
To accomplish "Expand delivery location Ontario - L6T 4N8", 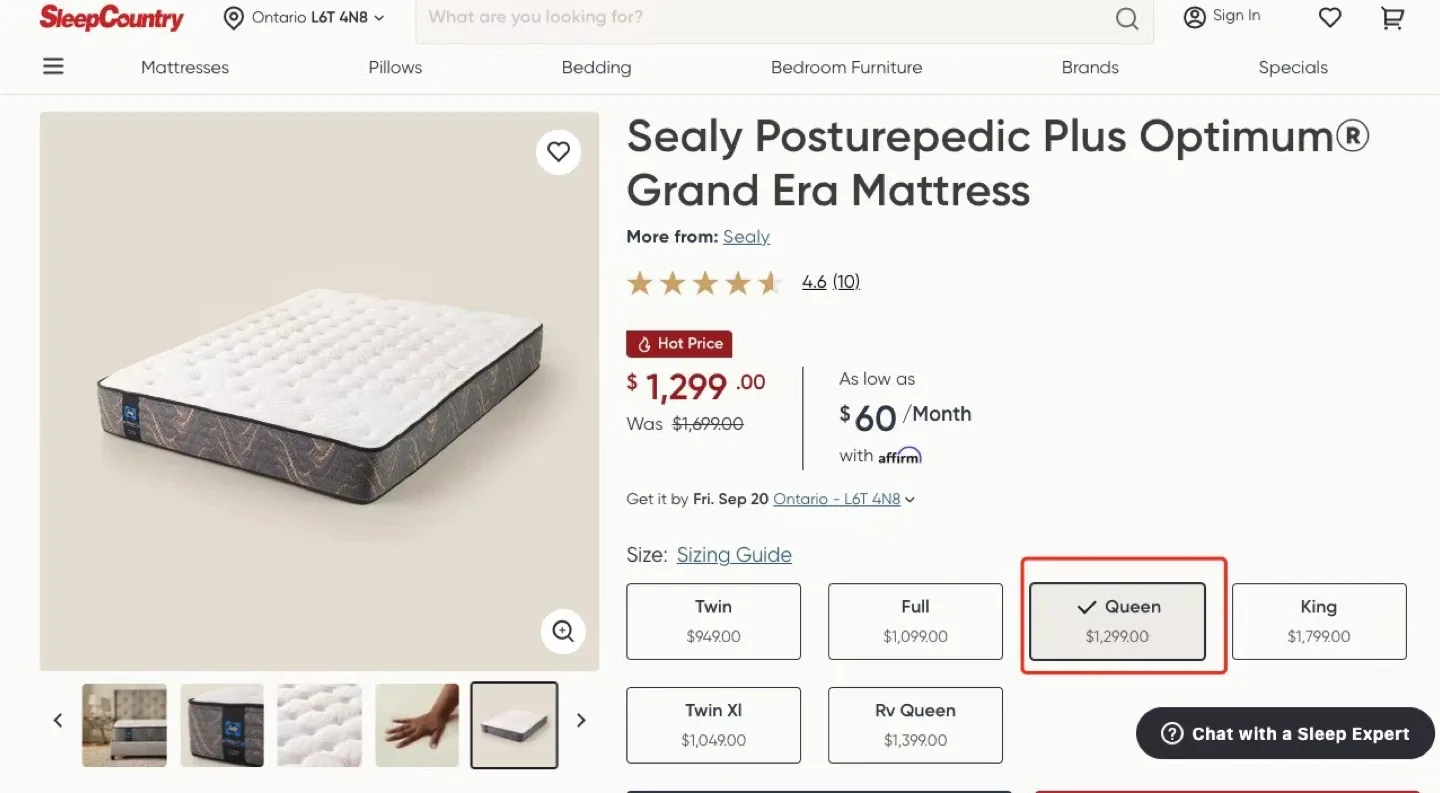I will pos(844,499).
